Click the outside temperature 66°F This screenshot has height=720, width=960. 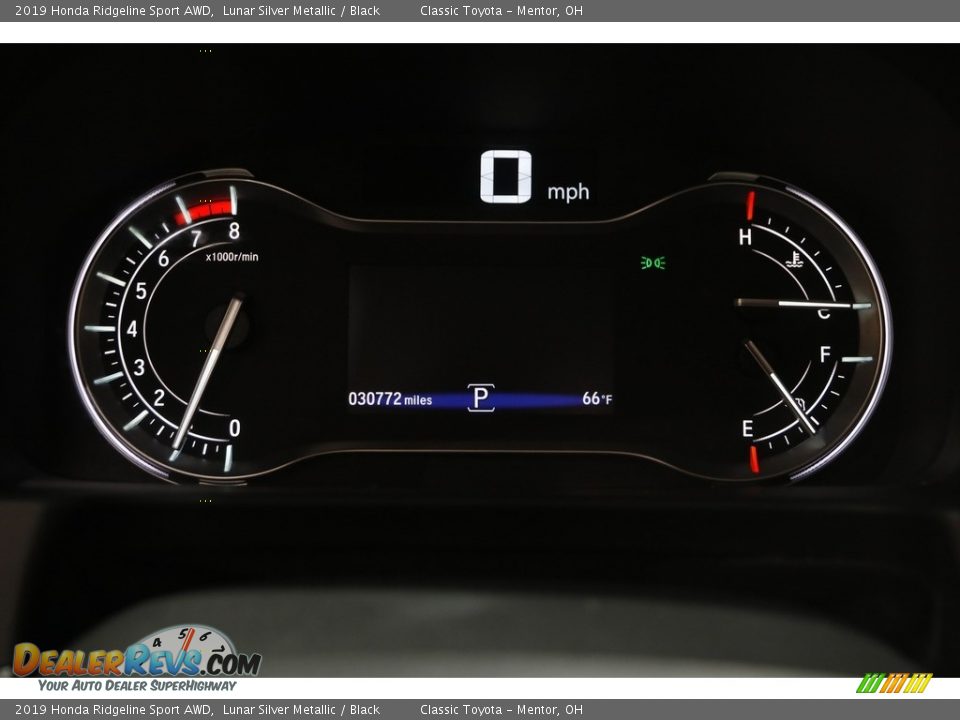pyautogui.click(x=597, y=399)
